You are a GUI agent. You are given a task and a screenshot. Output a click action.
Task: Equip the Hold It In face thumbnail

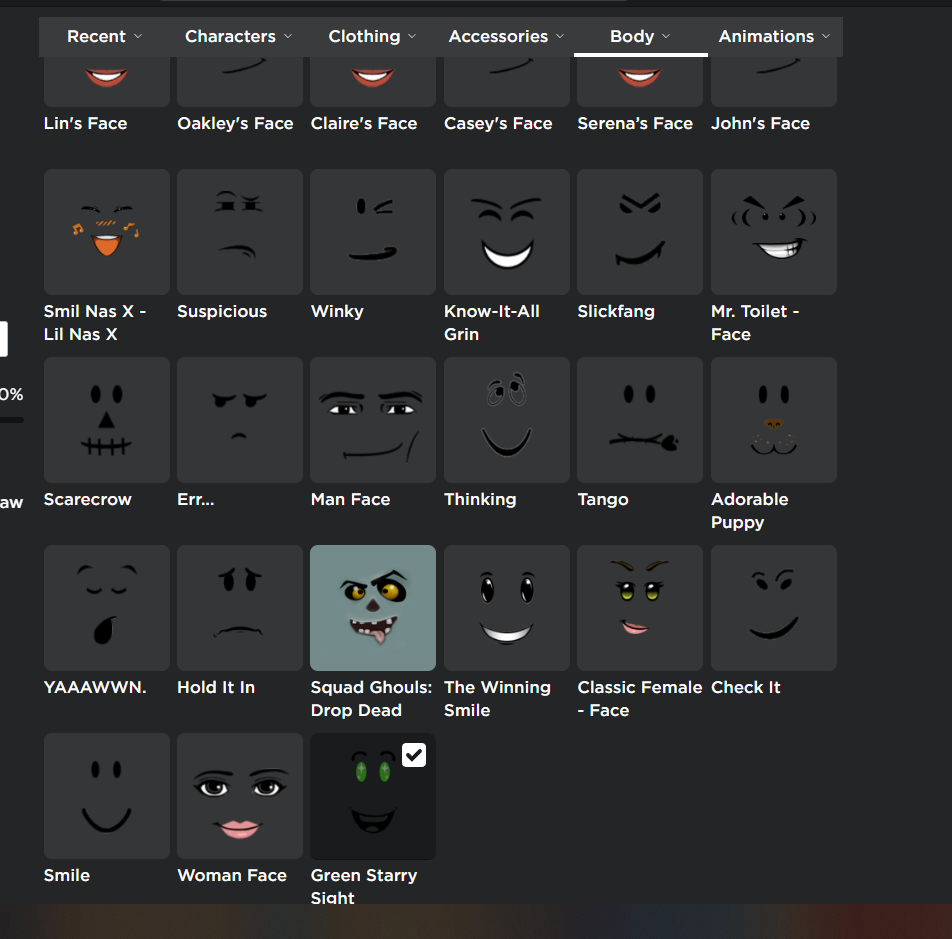point(240,608)
